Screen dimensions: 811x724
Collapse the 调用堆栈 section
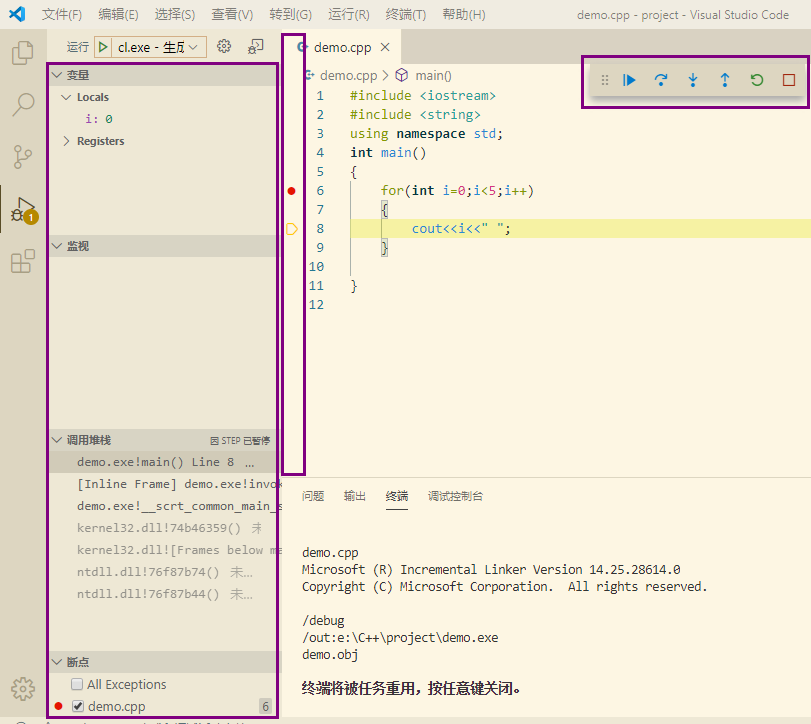[x=57, y=440]
